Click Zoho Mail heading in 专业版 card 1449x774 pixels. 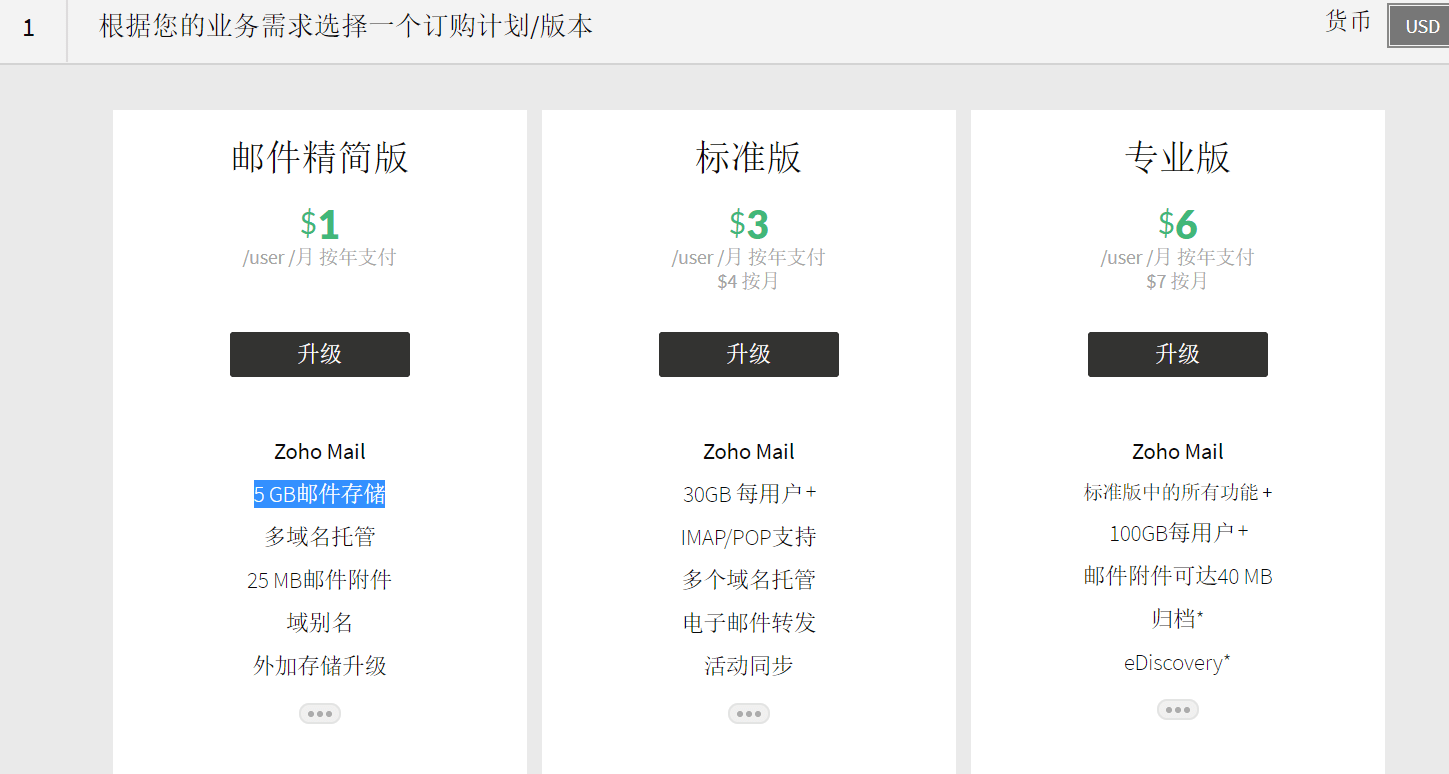point(1178,452)
